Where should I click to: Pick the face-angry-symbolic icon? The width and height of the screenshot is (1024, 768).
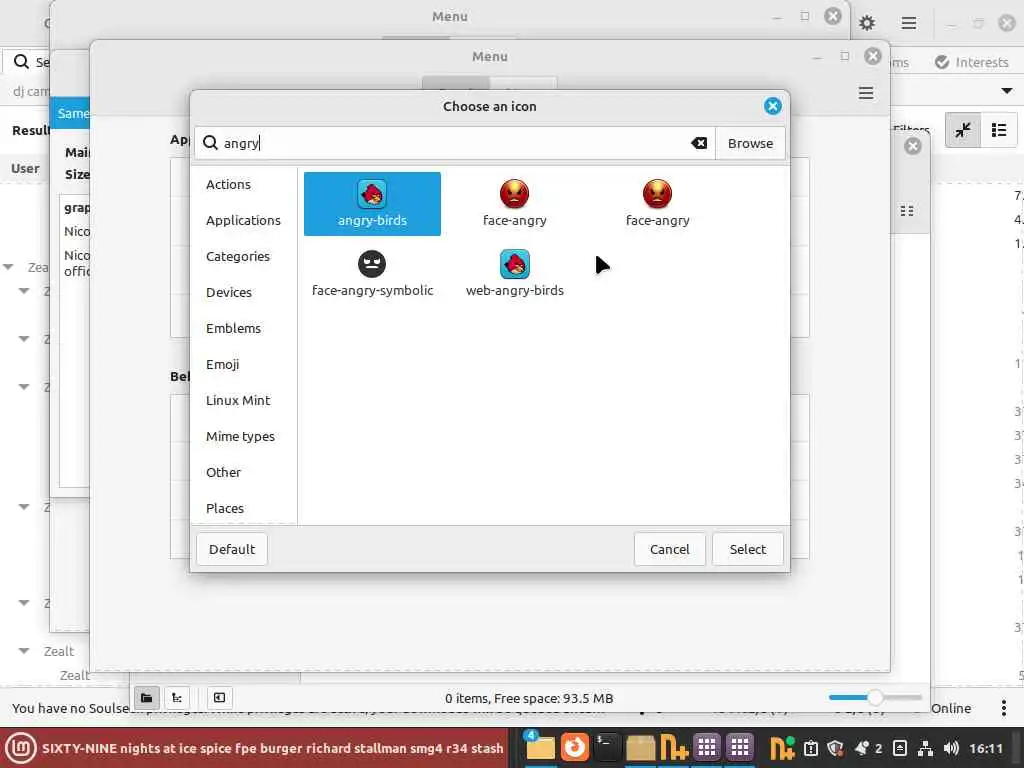[372, 274]
